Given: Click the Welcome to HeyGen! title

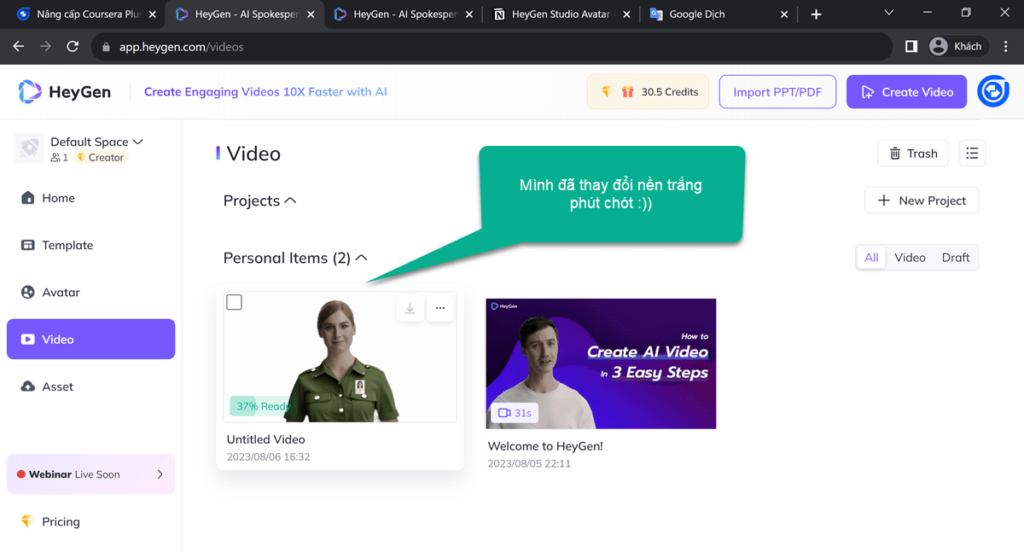Looking at the screenshot, I should [x=545, y=446].
